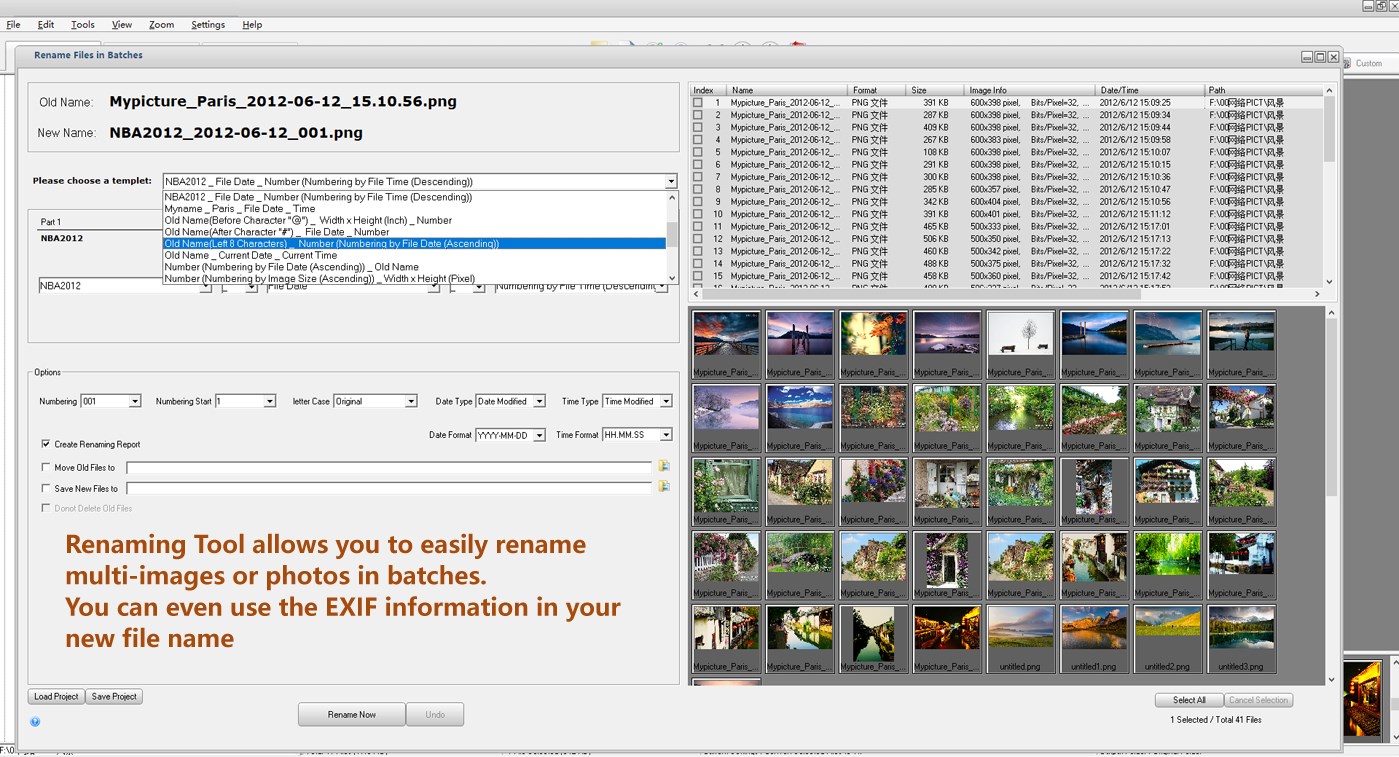Viewport: 1399px width, 757px height.
Task: Open the Tools menu
Action: 82,25
